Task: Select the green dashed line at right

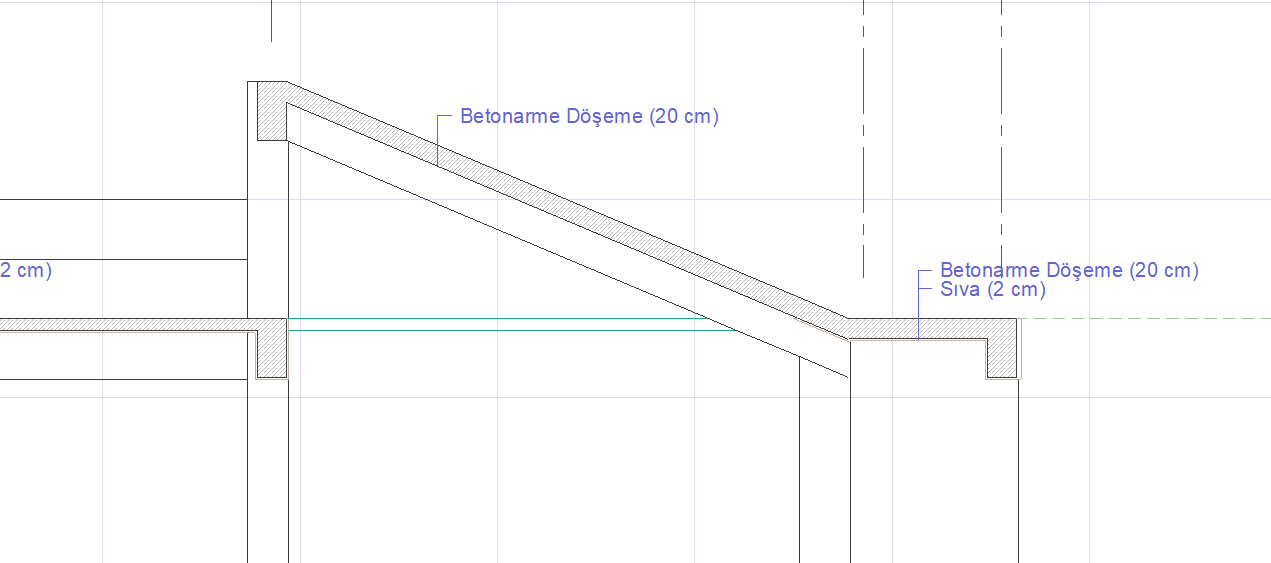Action: click(1150, 319)
